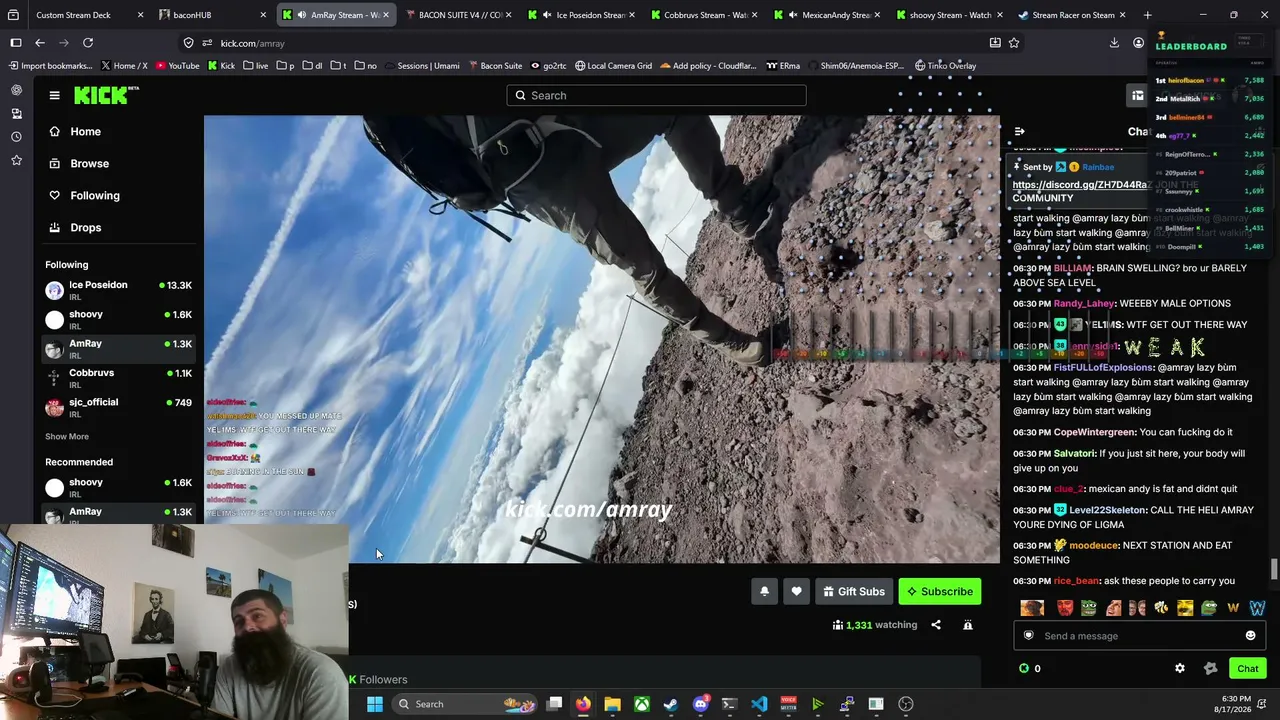
Task: Open Firefox from the taskbar
Action: (x=583, y=704)
